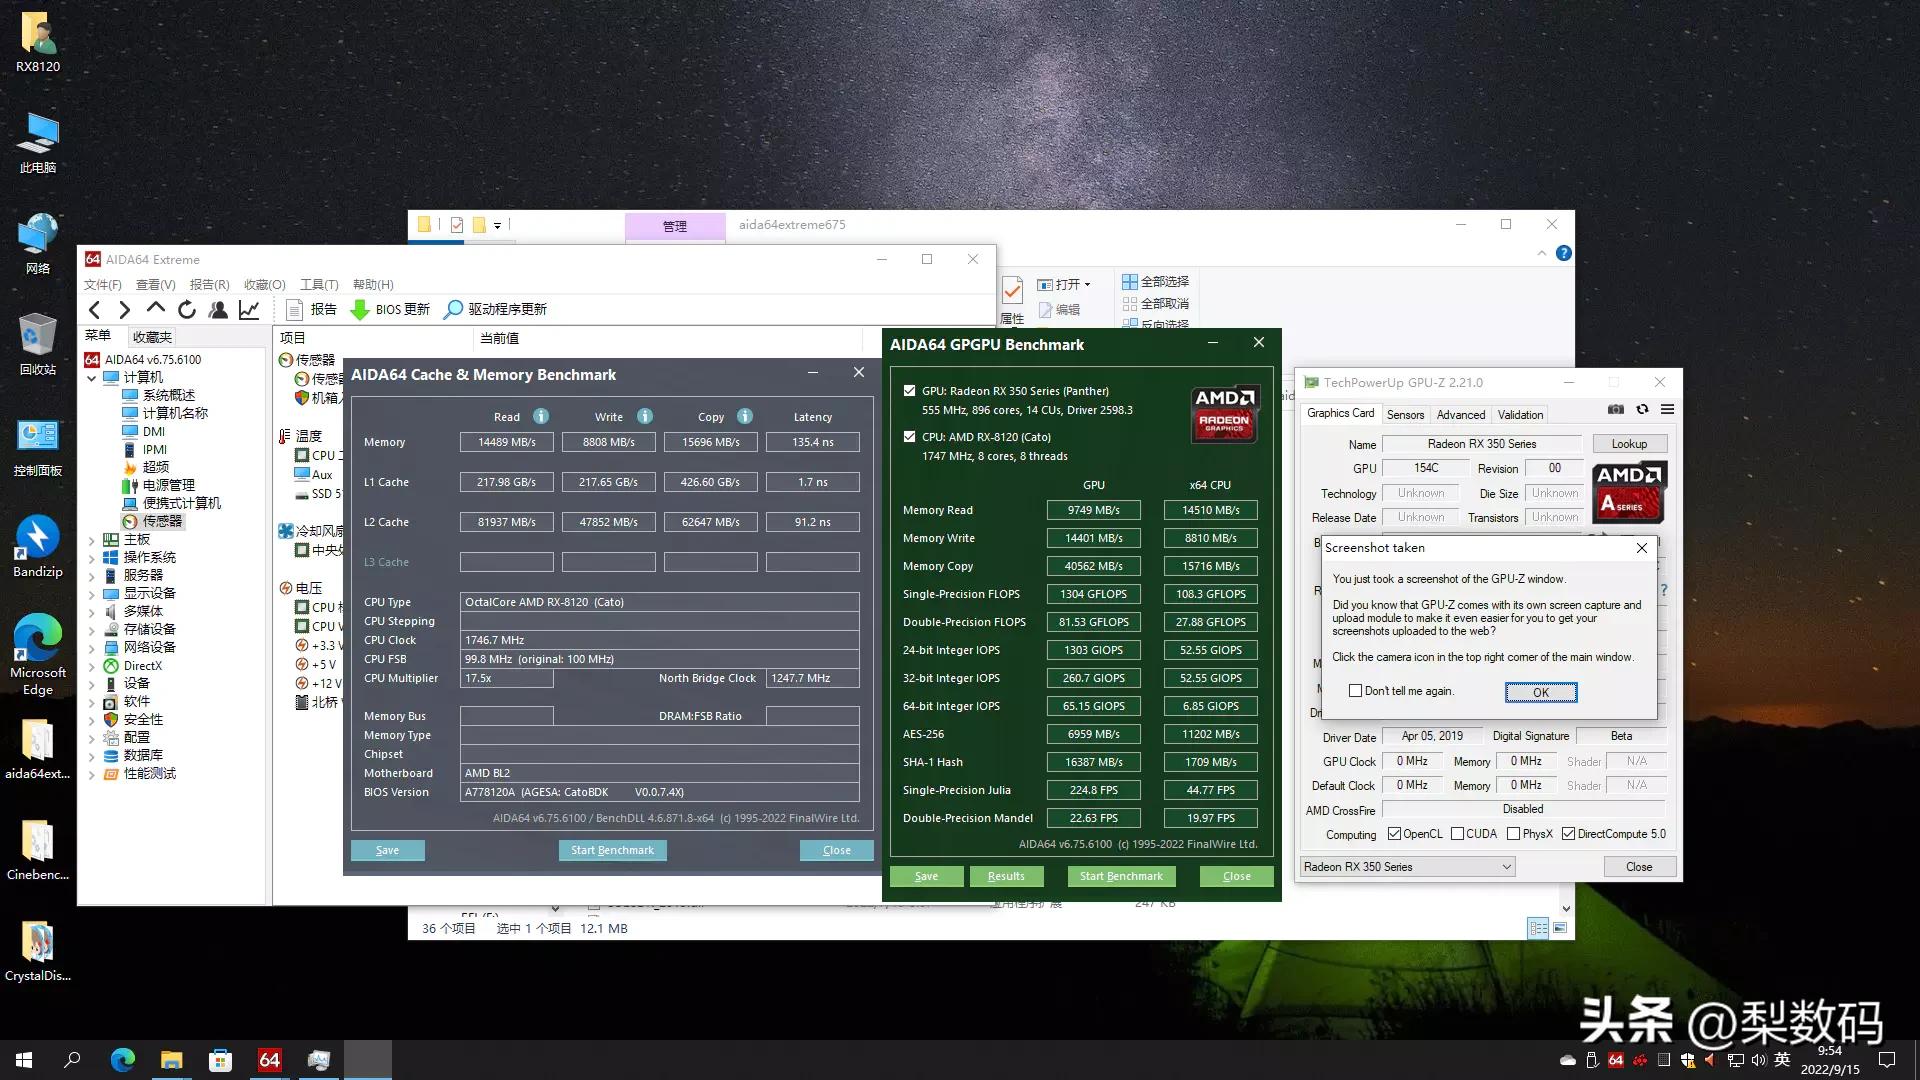Click the refresh icon in GPU-Z titlebar
The height and width of the screenshot is (1080, 1920).
(x=1642, y=409)
